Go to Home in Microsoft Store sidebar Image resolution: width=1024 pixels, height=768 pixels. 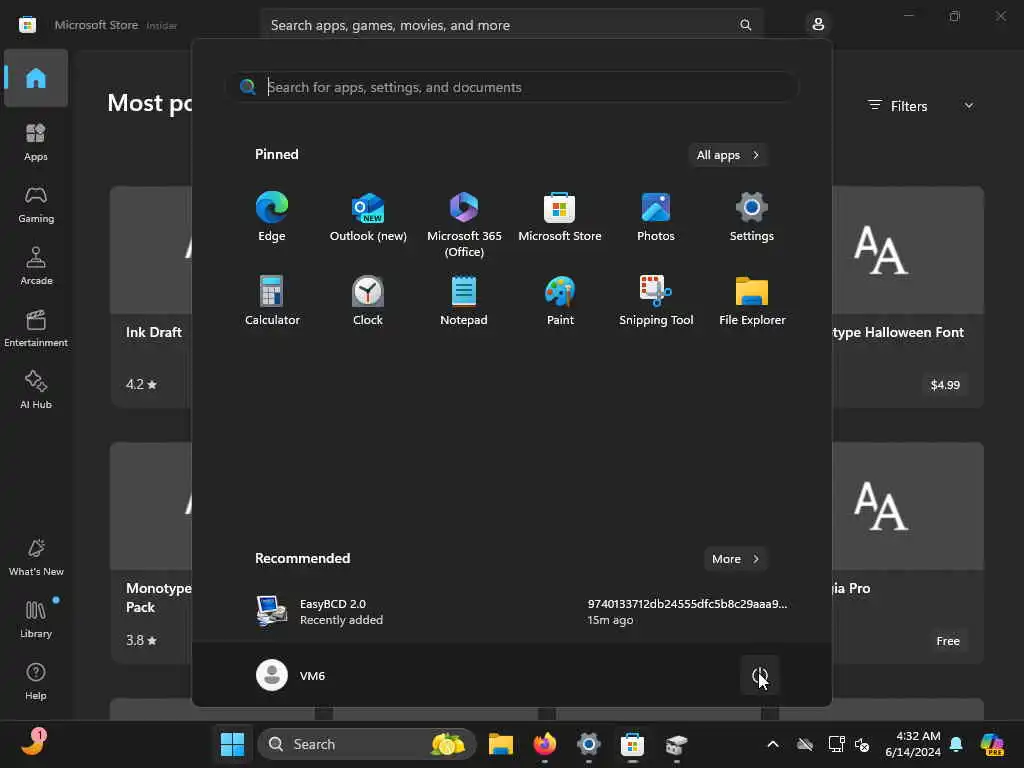[36, 78]
